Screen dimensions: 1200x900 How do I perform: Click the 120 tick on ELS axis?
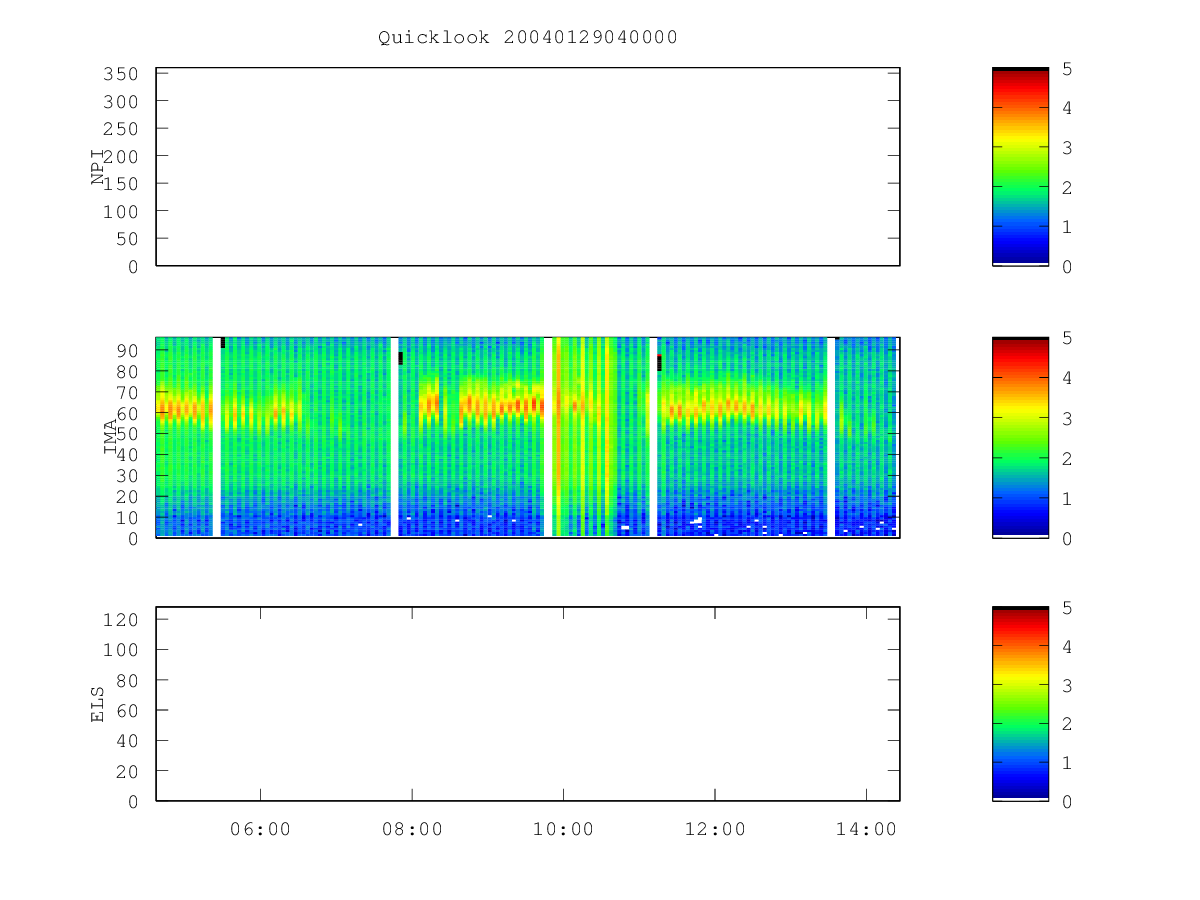click(x=119, y=619)
